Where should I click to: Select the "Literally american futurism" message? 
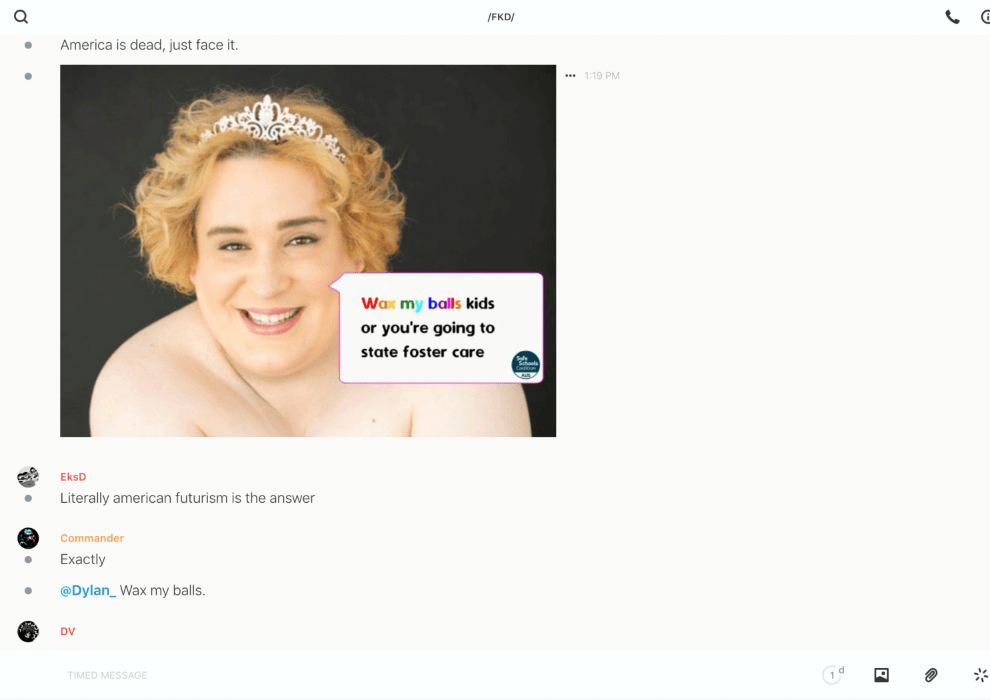point(187,498)
